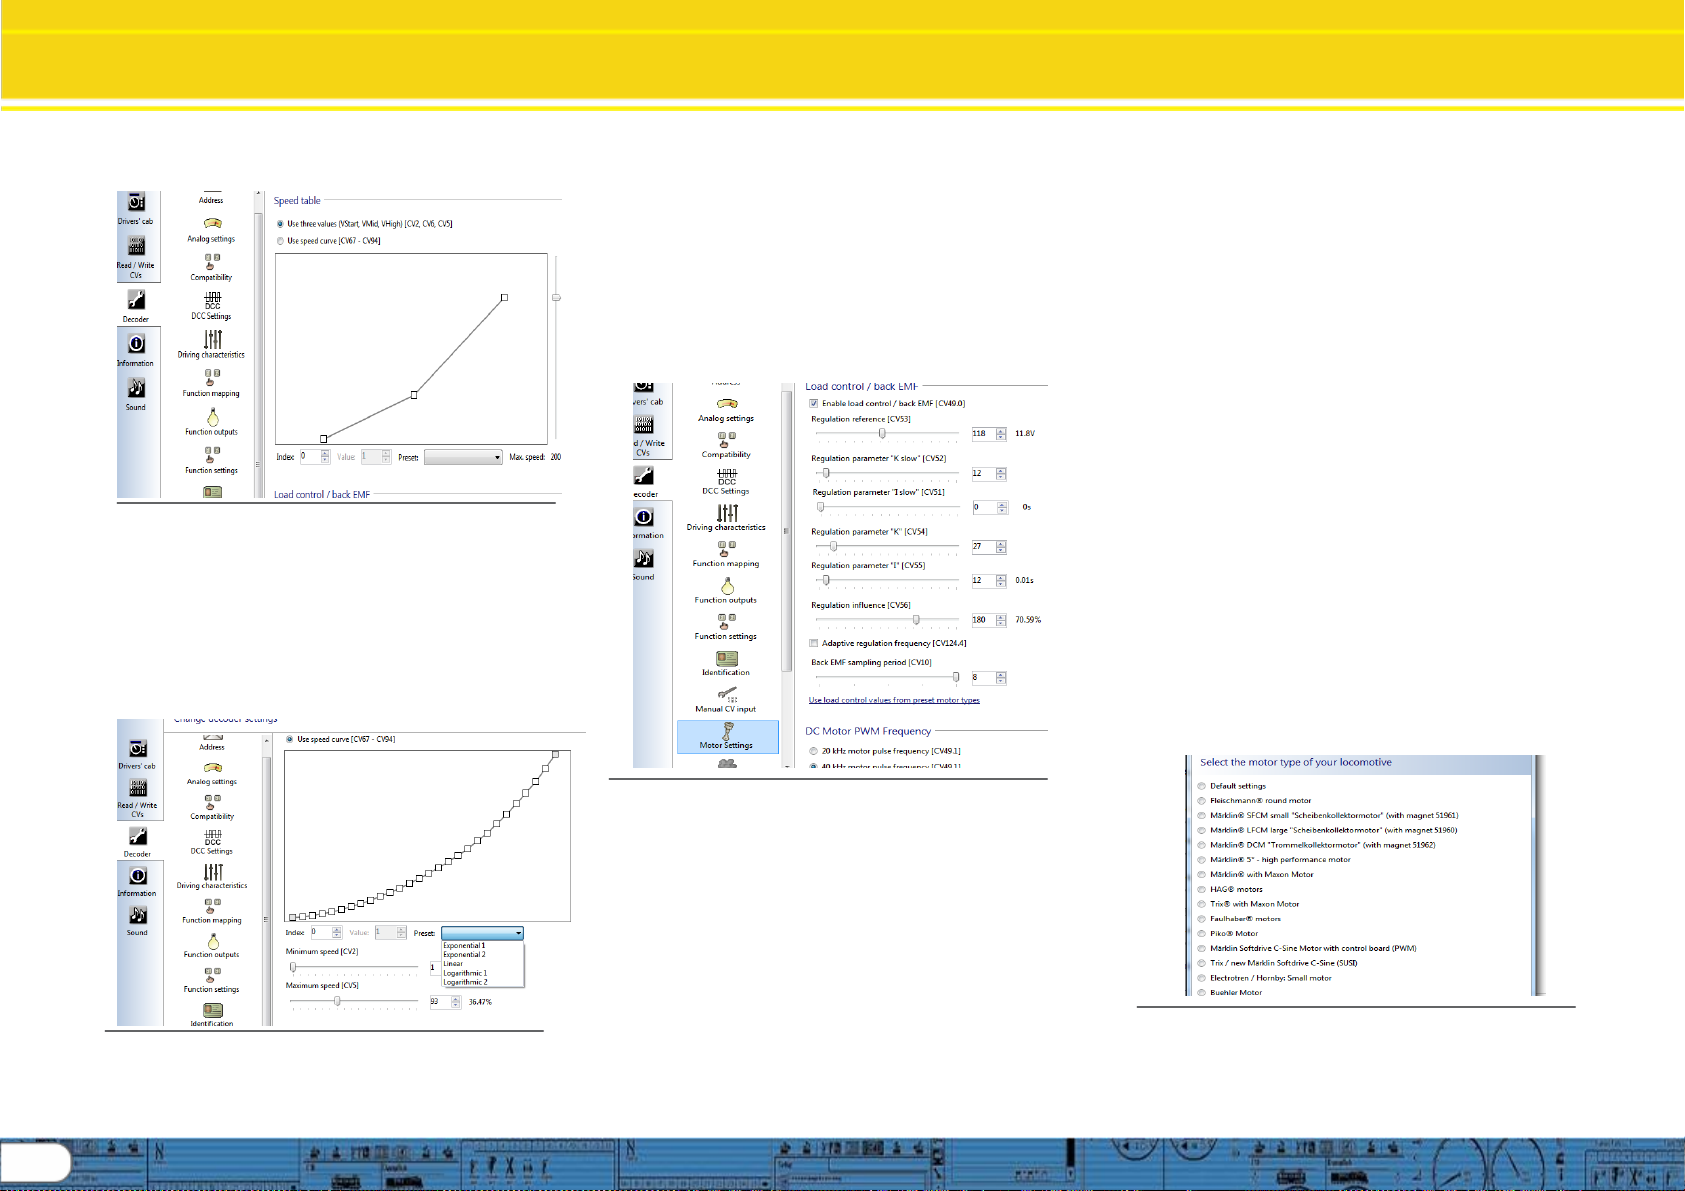Choose Exponential 2 preset
1685x1191 pixels.
click(x=464, y=955)
